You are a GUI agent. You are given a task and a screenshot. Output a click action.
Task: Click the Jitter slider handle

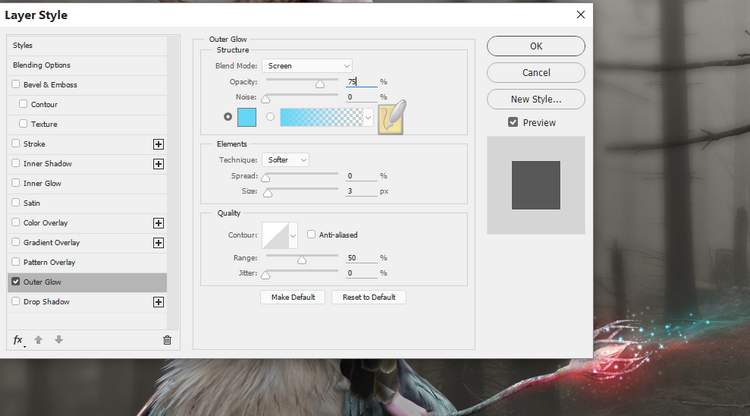click(x=266, y=275)
